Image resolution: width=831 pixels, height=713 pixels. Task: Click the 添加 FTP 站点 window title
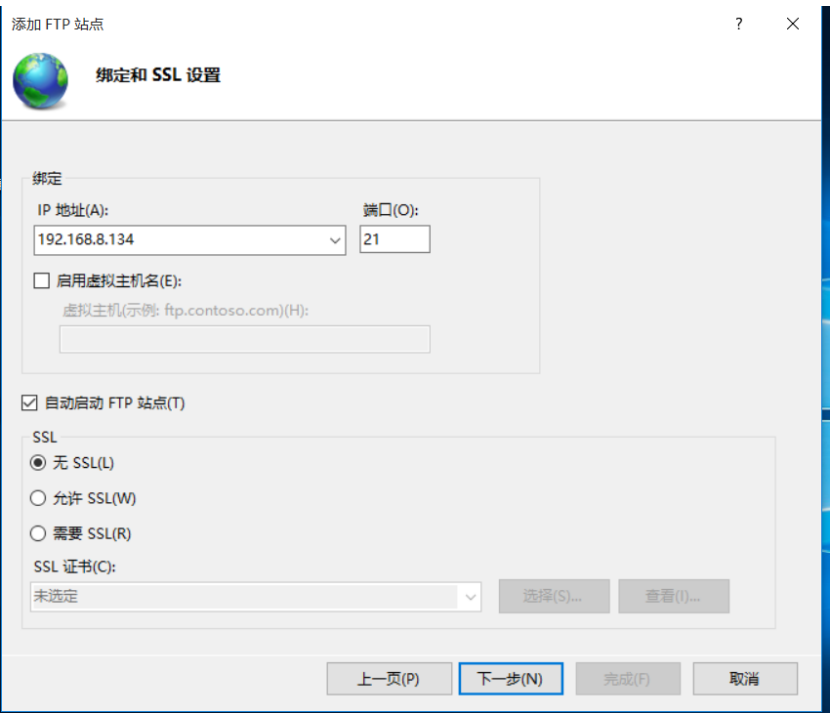tap(58, 24)
